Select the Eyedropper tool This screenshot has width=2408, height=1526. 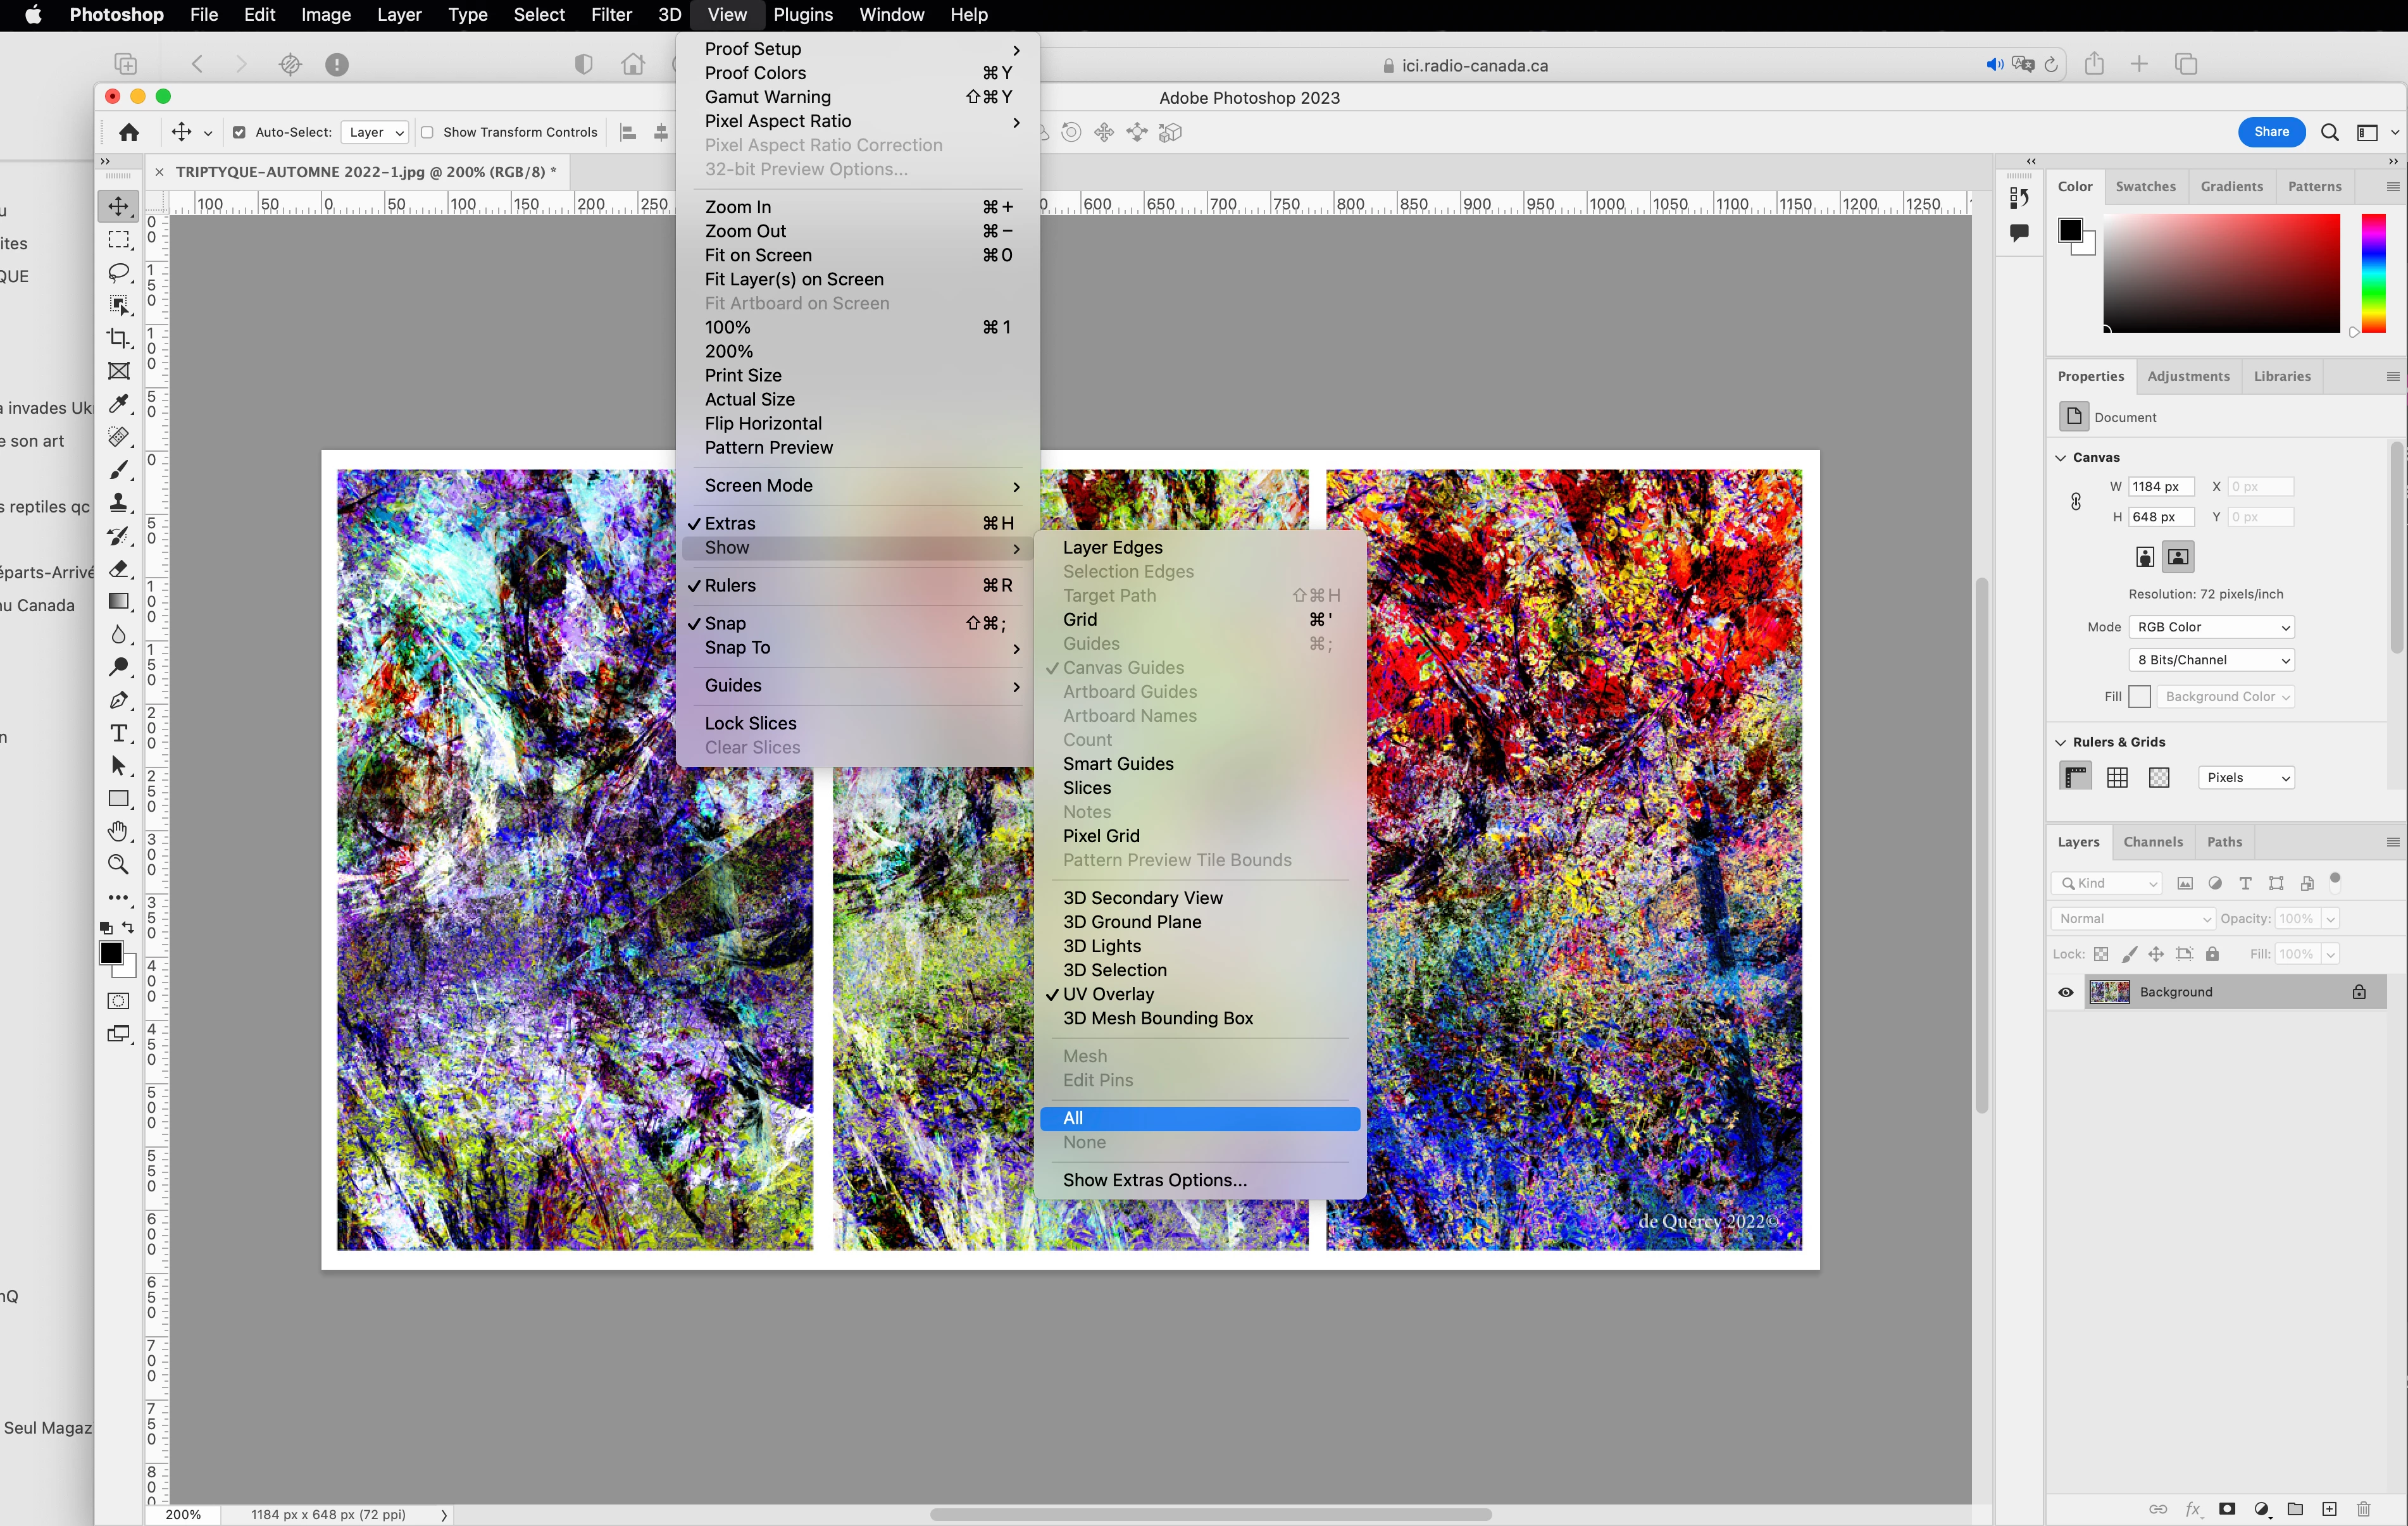[x=118, y=403]
